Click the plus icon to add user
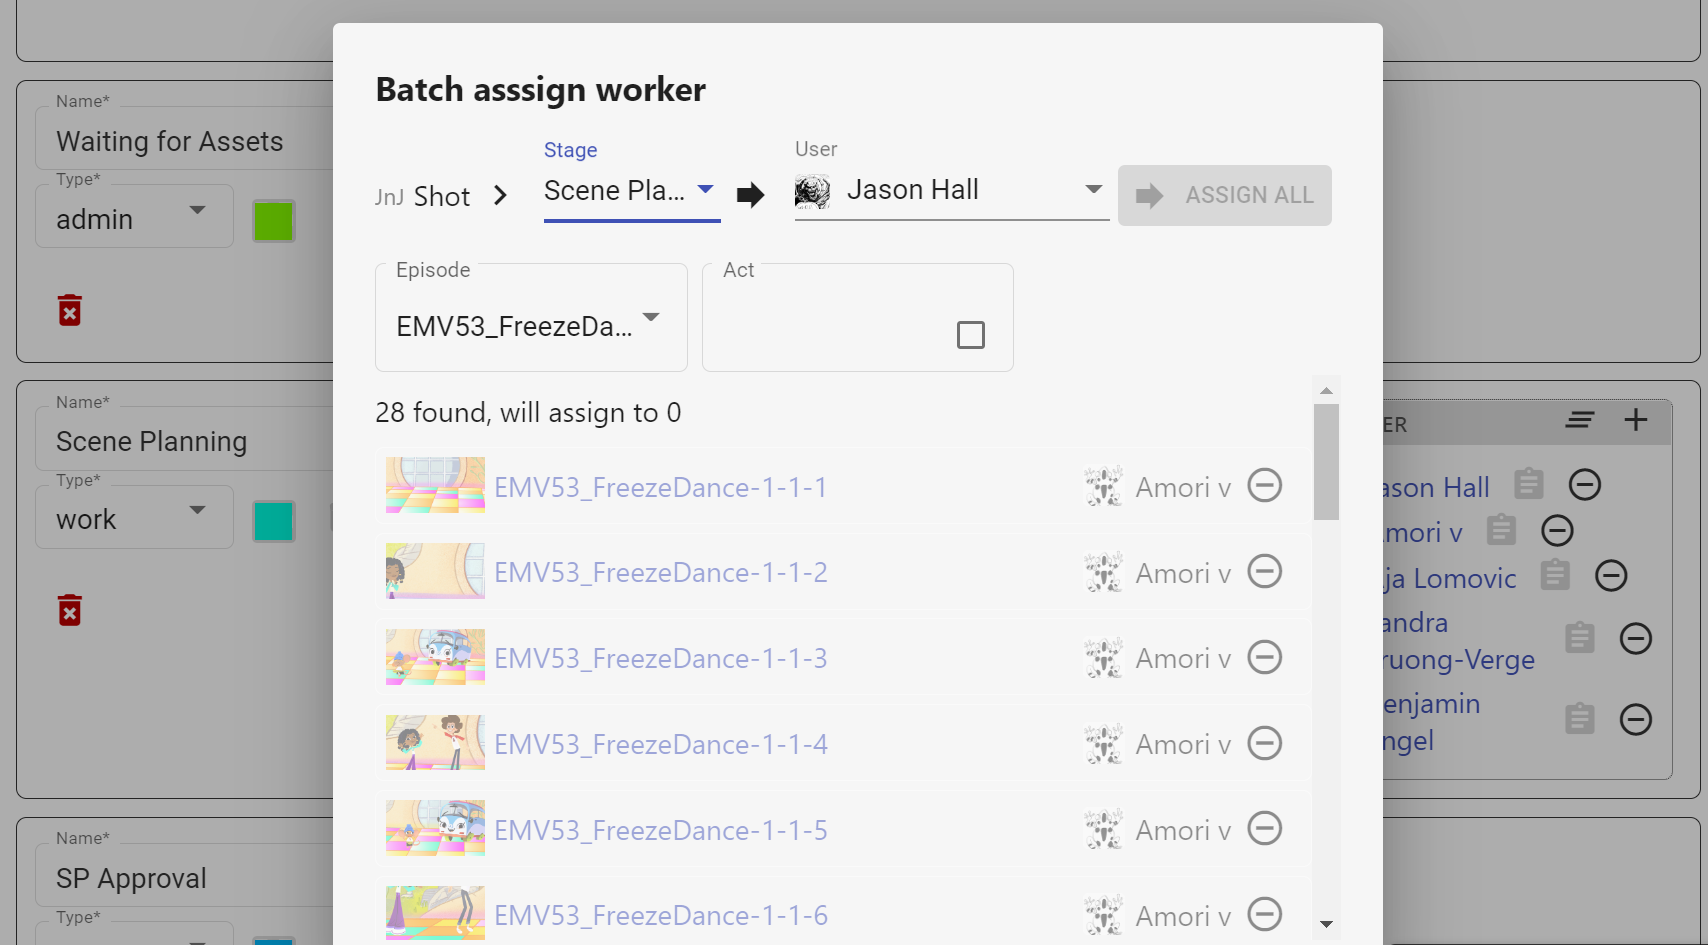The width and height of the screenshot is (1708, 945). coord(1635,420)
